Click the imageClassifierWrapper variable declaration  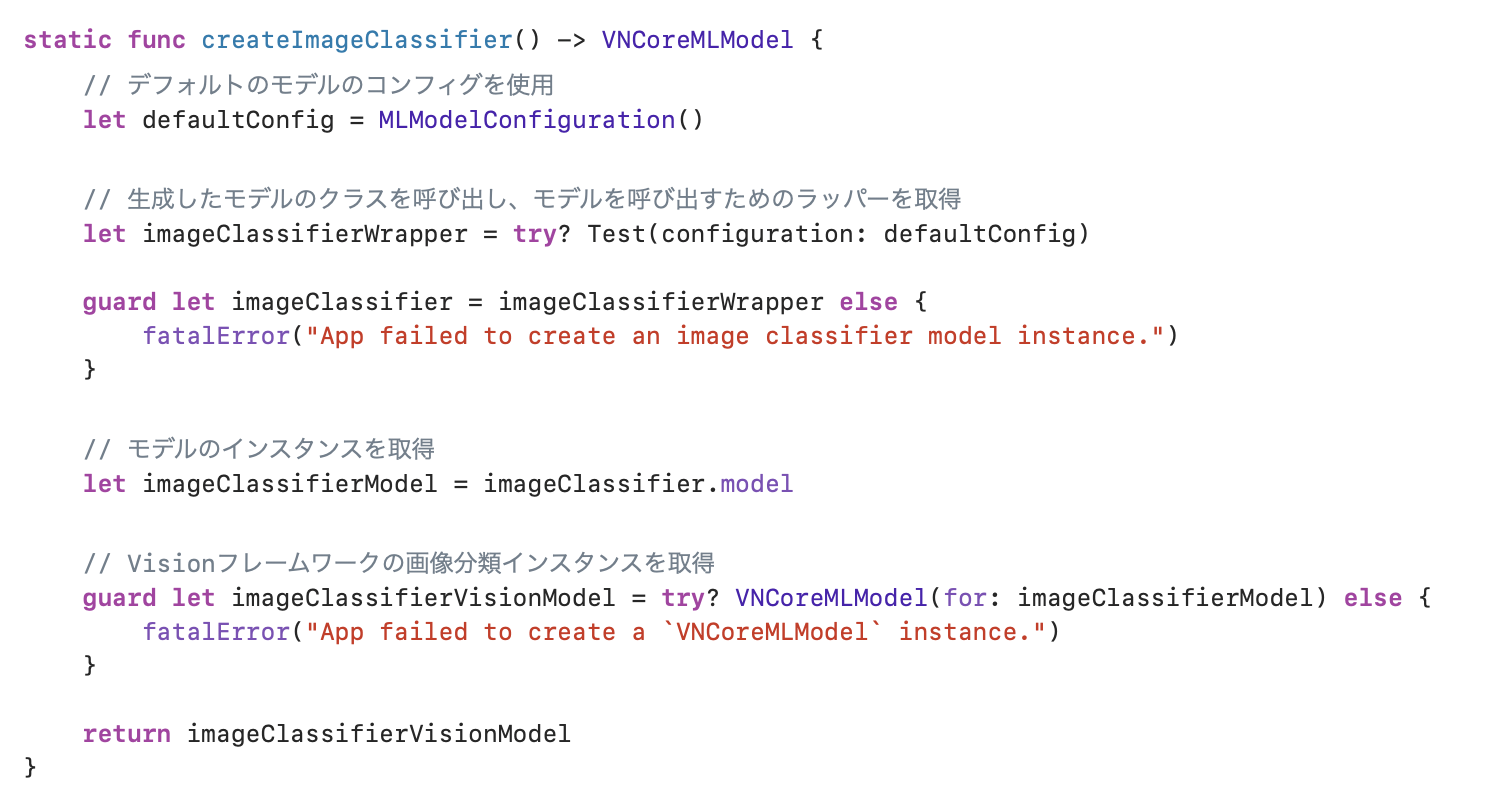305,234
